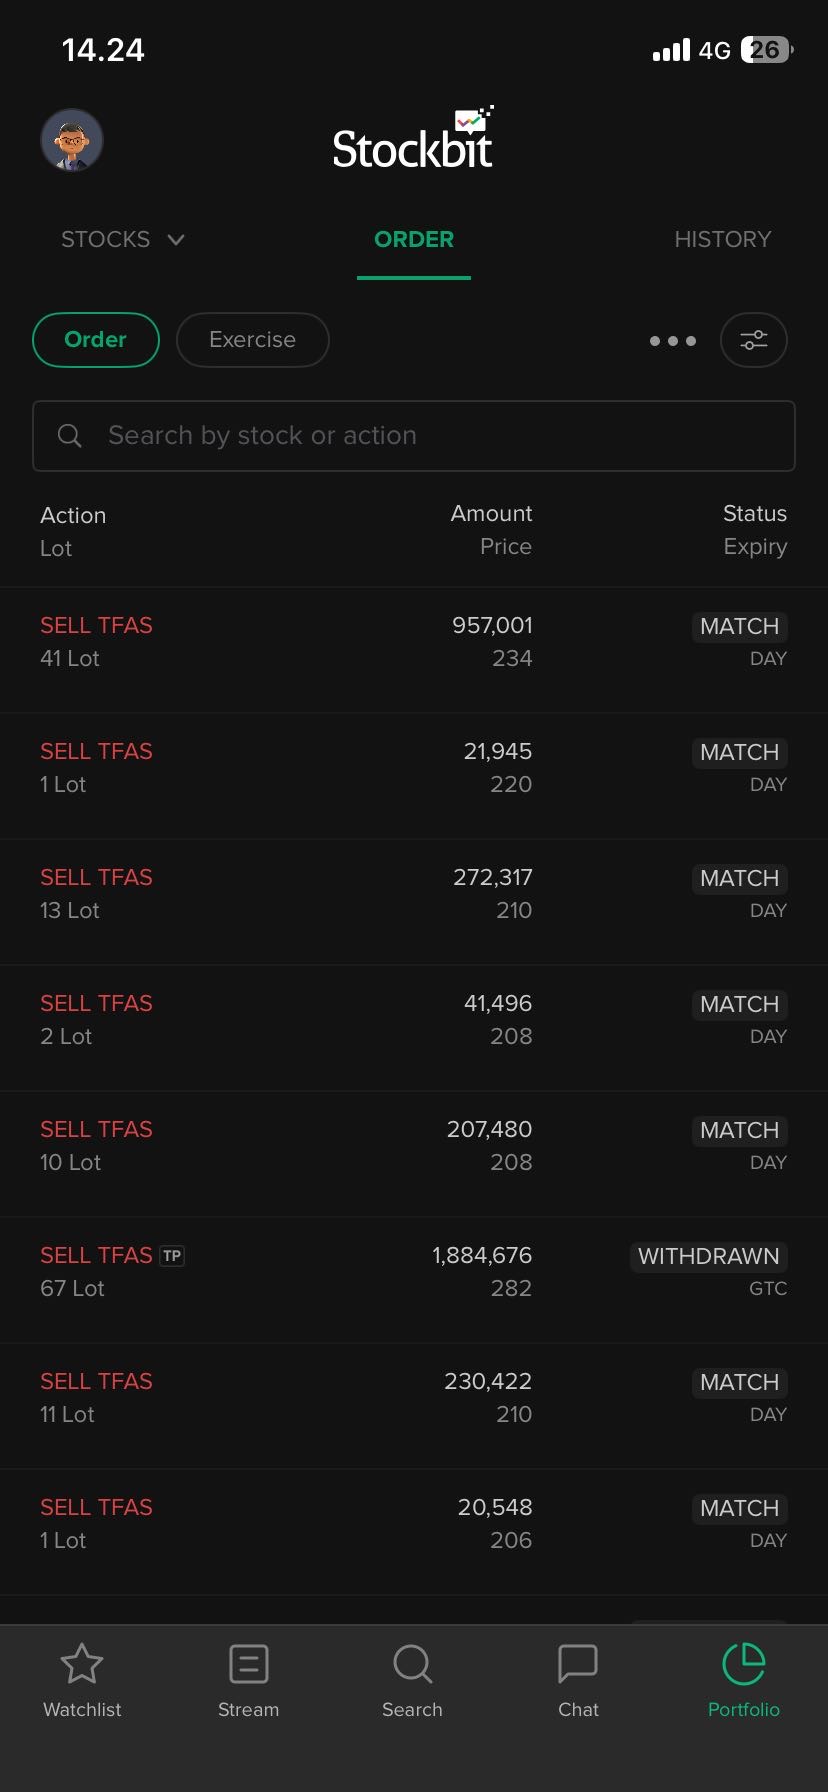Open the filter sliders icon
Viewport: 828px width, 1792px height.
(x=754, y=340)
